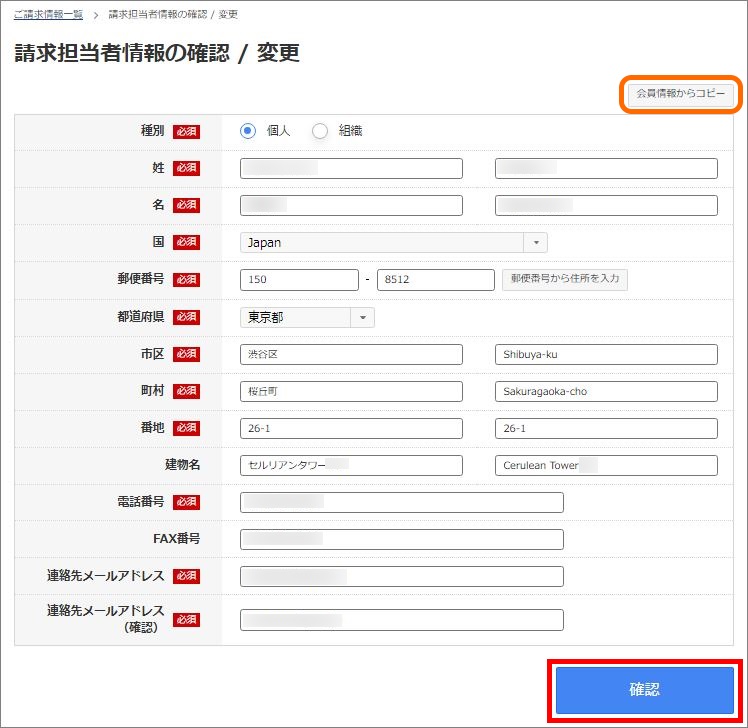Select the 個人 radio button
The width and height of the screenshot is (748, 728).
point(248,131)
